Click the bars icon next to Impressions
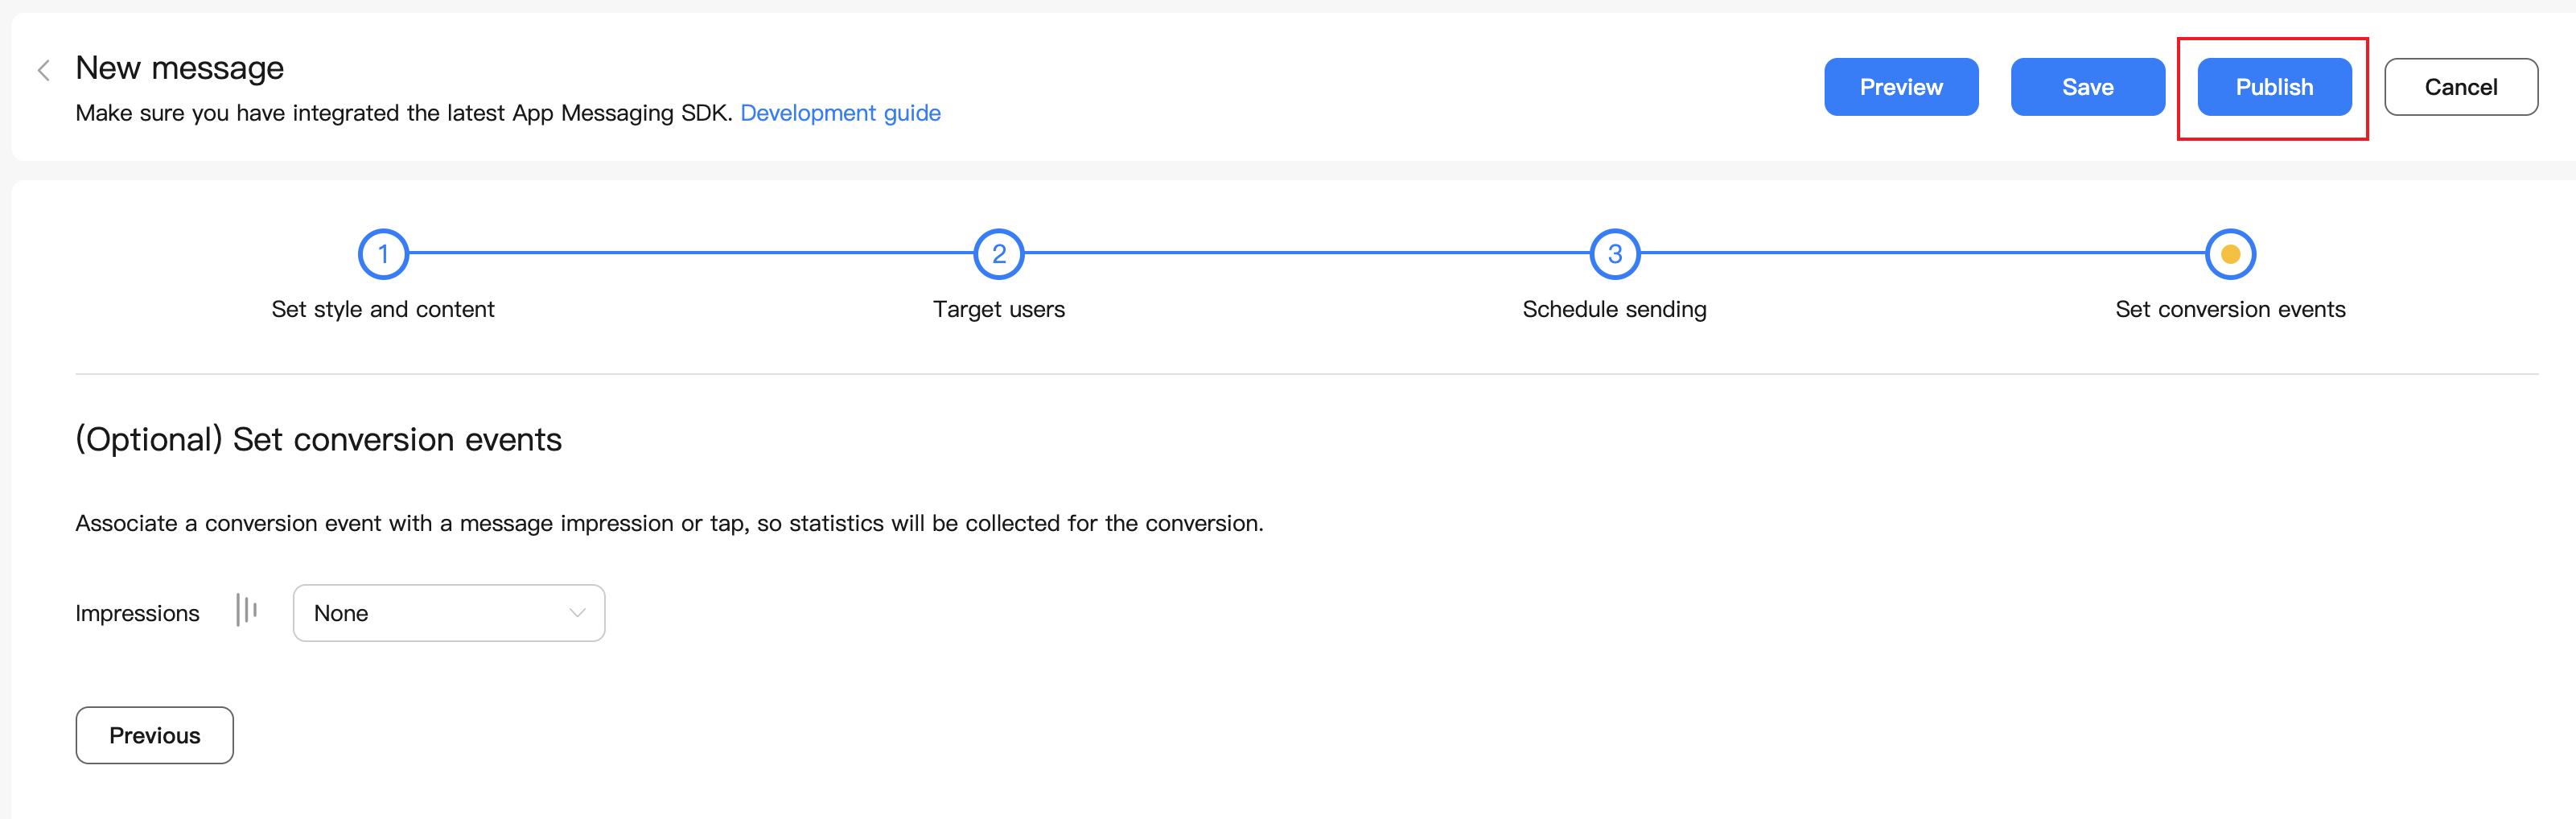The width and height of the screenshot is (2576, 819). [246, 610]
